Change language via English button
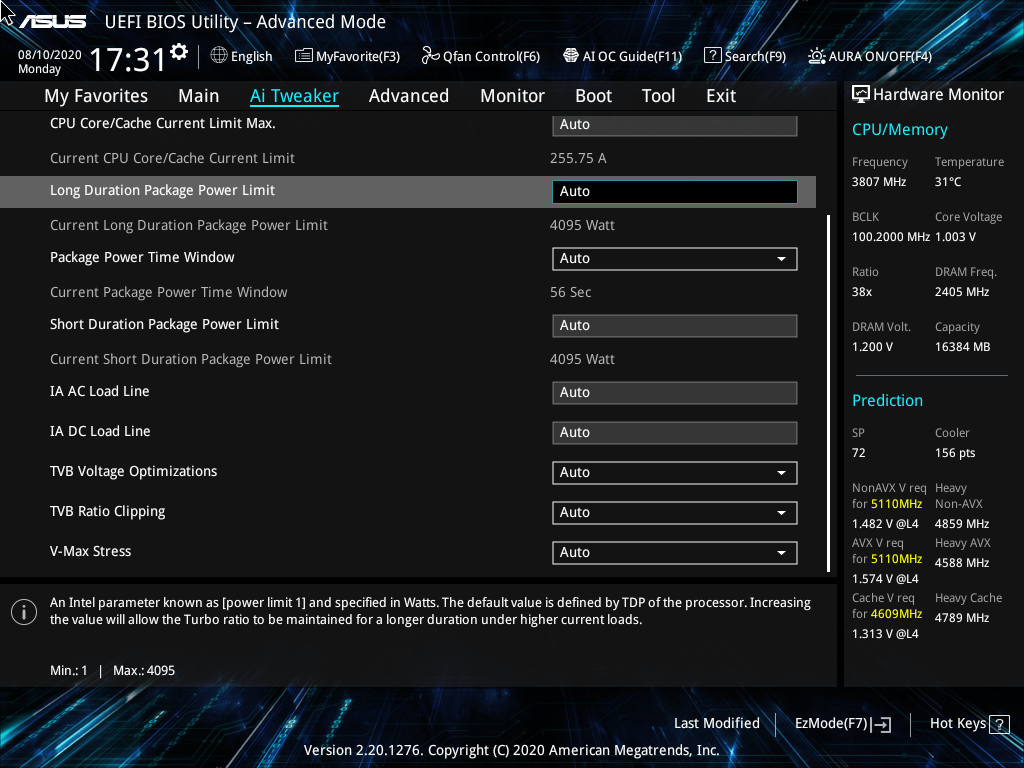This screenshot has height=768, width=1024. 242,56
